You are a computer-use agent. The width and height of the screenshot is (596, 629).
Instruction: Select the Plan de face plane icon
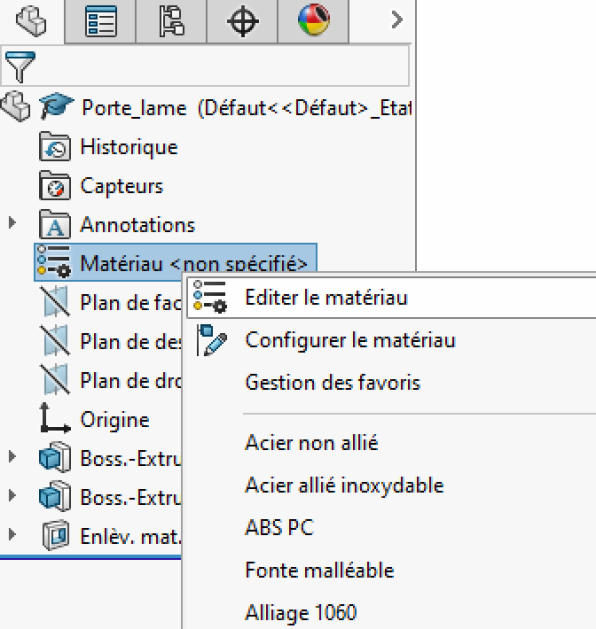tap(55, 301)
